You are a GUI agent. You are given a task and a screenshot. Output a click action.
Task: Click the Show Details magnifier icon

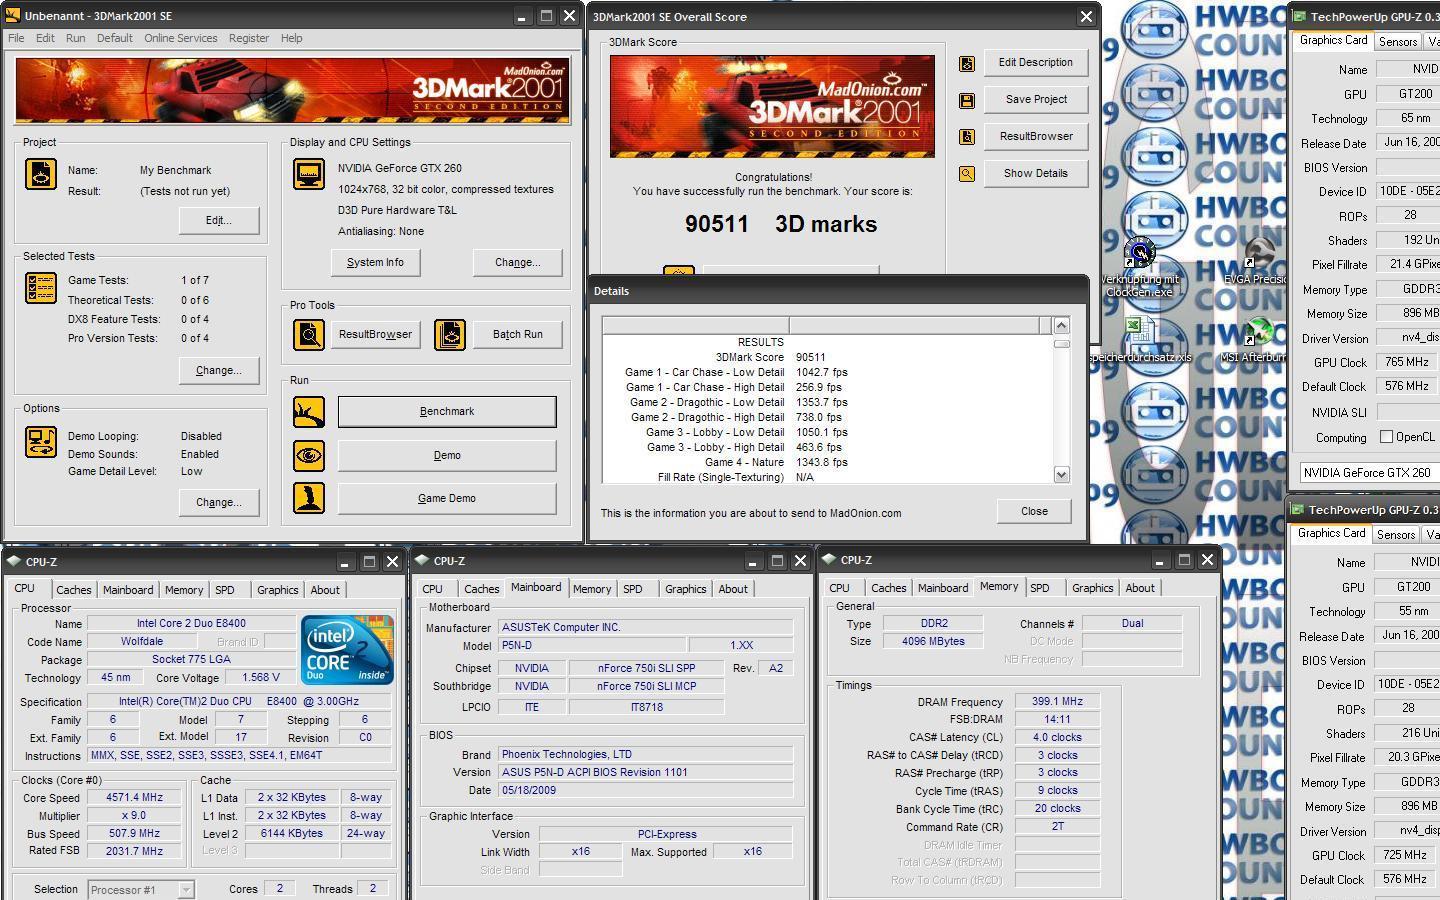(967, 174)
